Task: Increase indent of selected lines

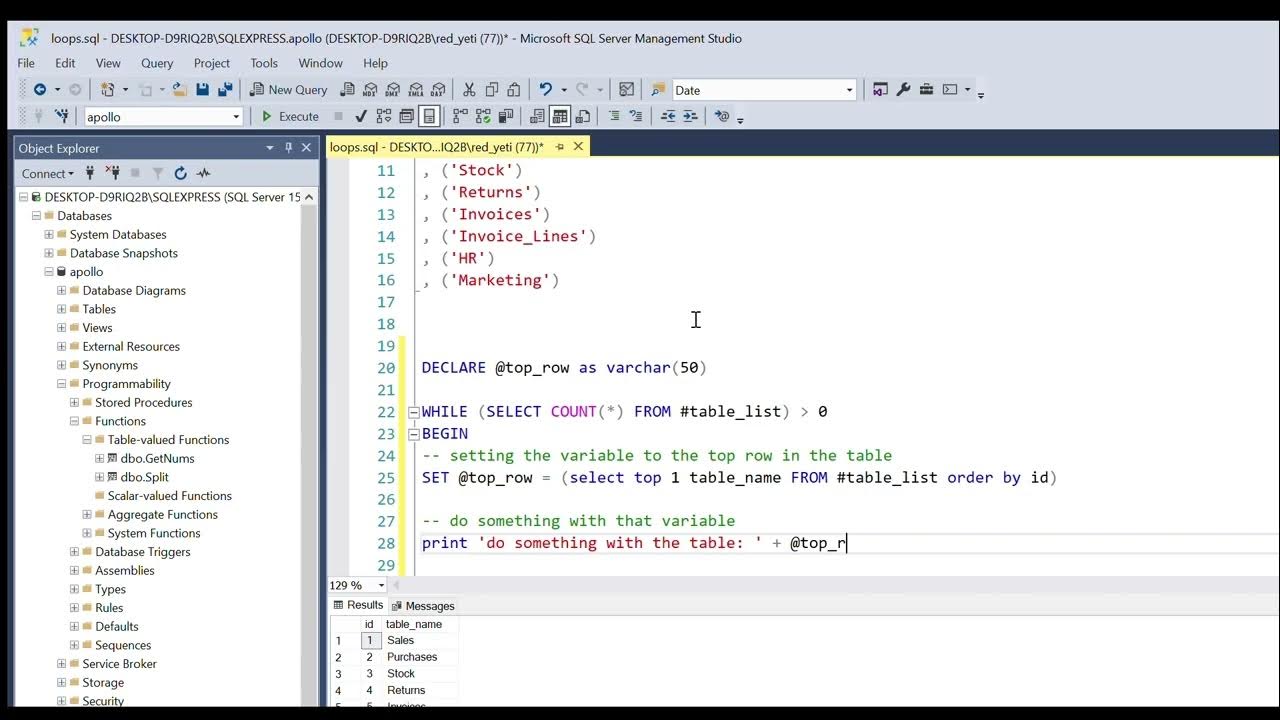Action: coord(690,116)
